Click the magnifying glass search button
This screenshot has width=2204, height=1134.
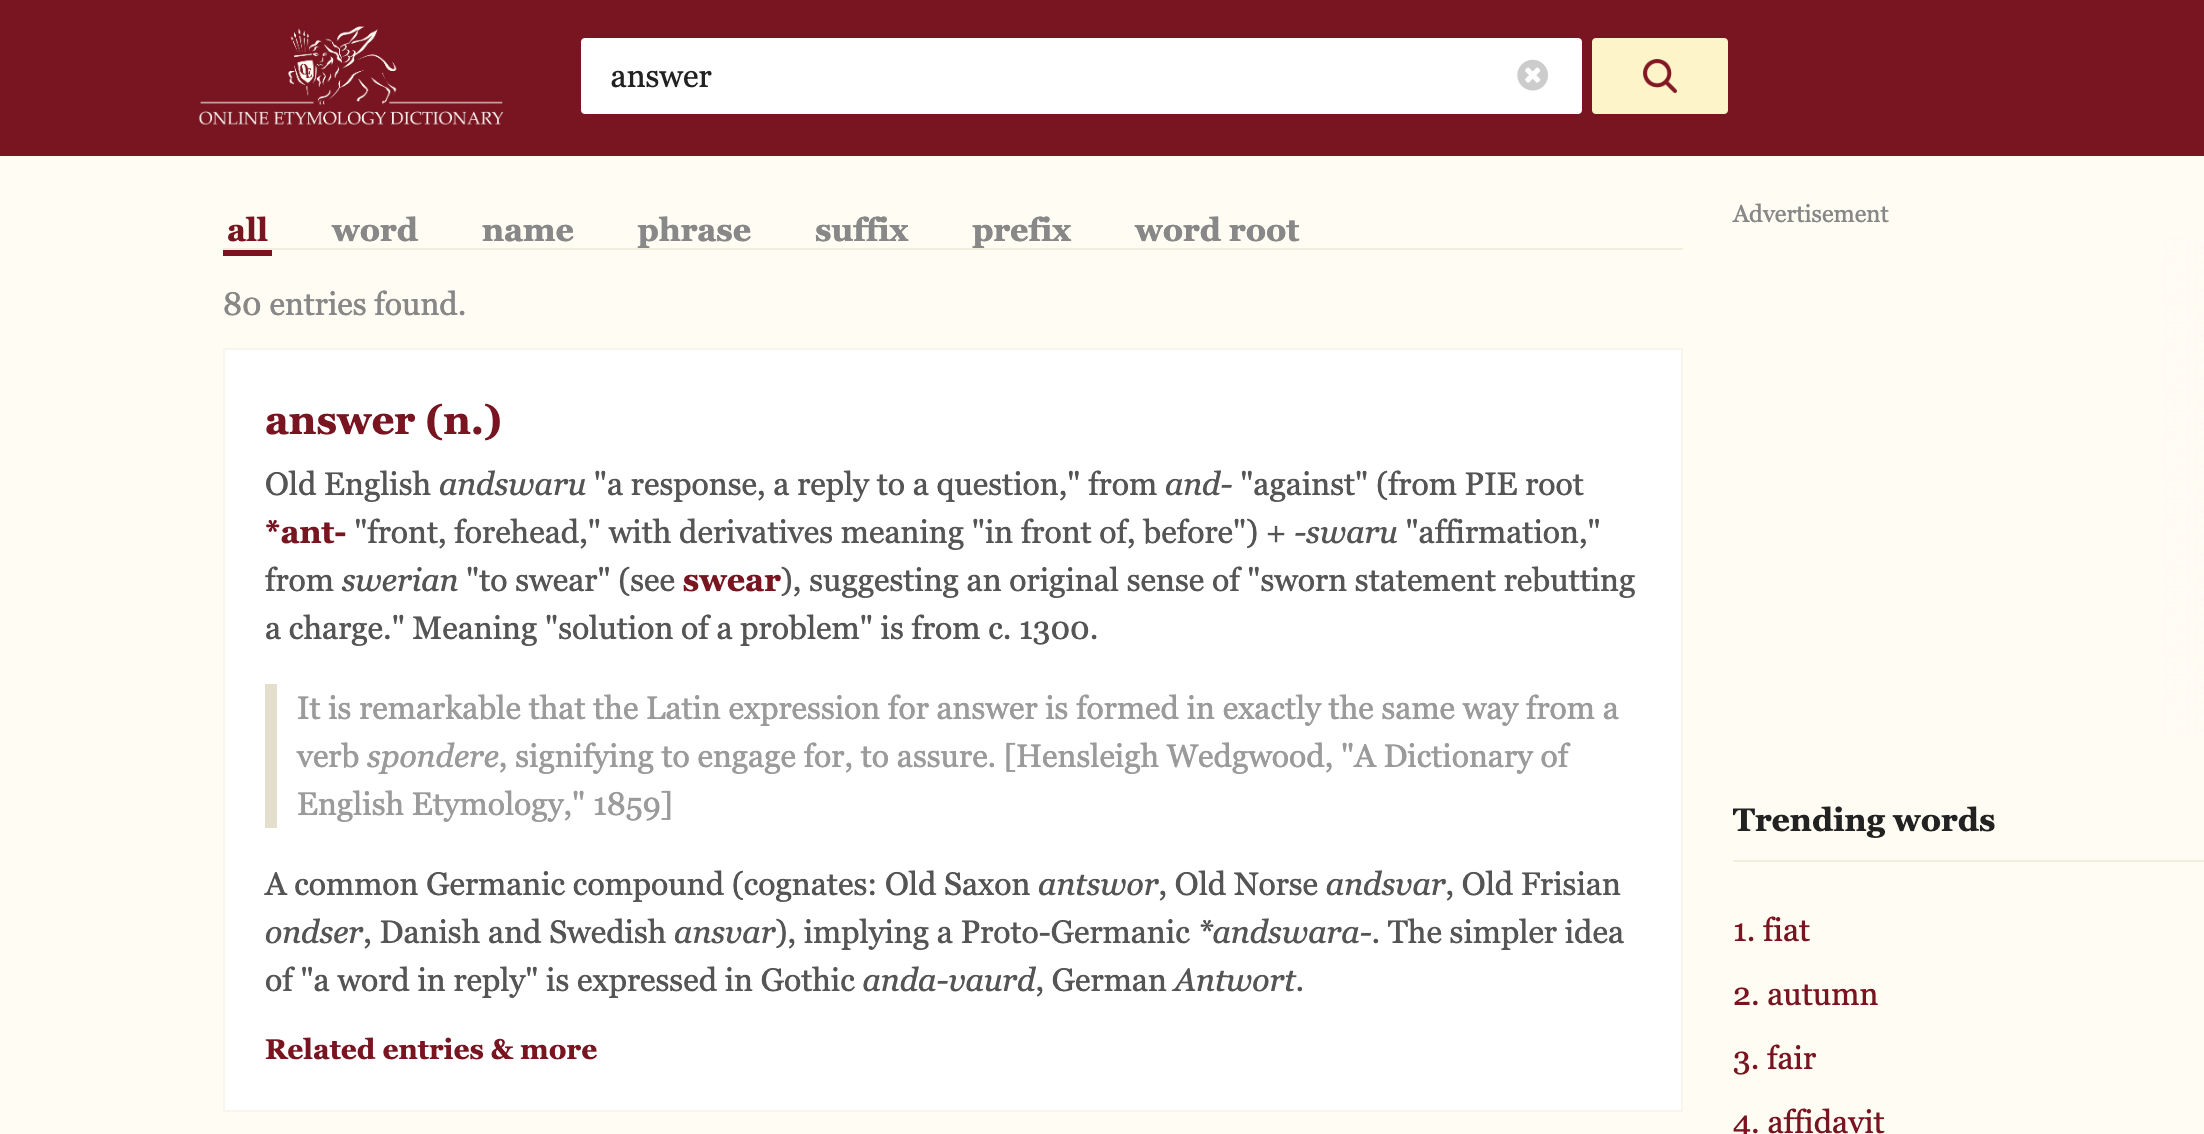[x=1659, y=76]
